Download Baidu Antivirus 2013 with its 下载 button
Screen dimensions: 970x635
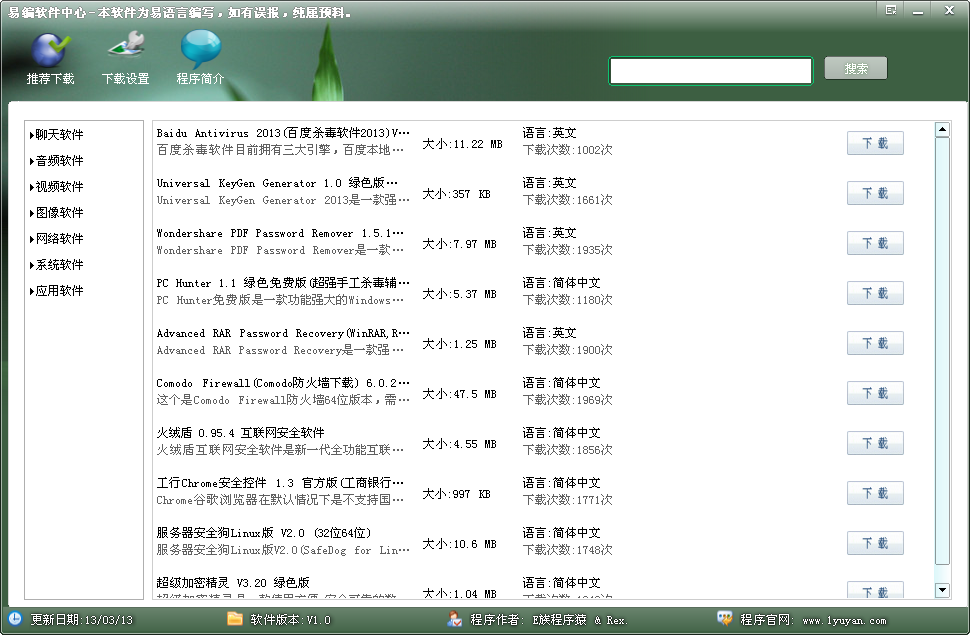(x=875, y=144)
